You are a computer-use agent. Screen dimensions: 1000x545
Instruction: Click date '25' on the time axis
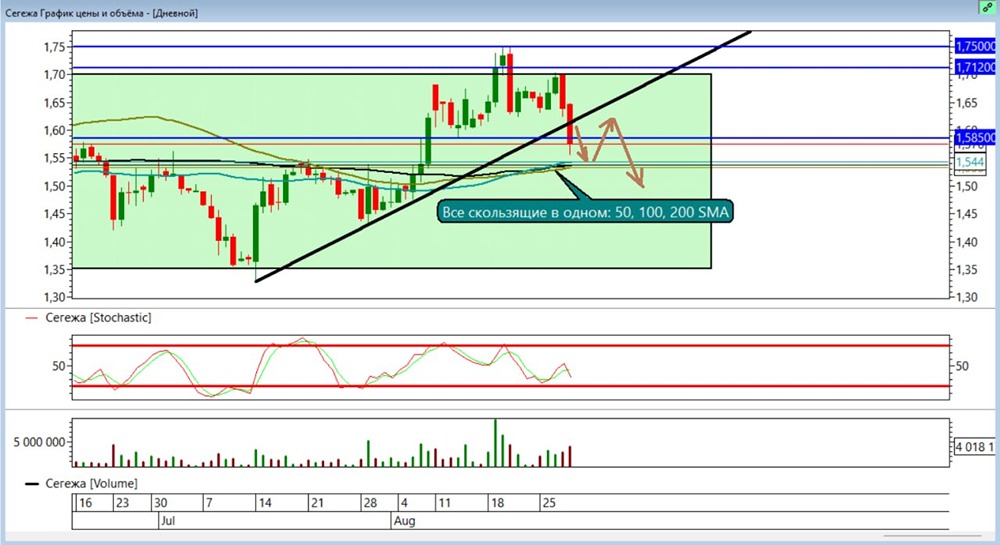pos(549,503)
